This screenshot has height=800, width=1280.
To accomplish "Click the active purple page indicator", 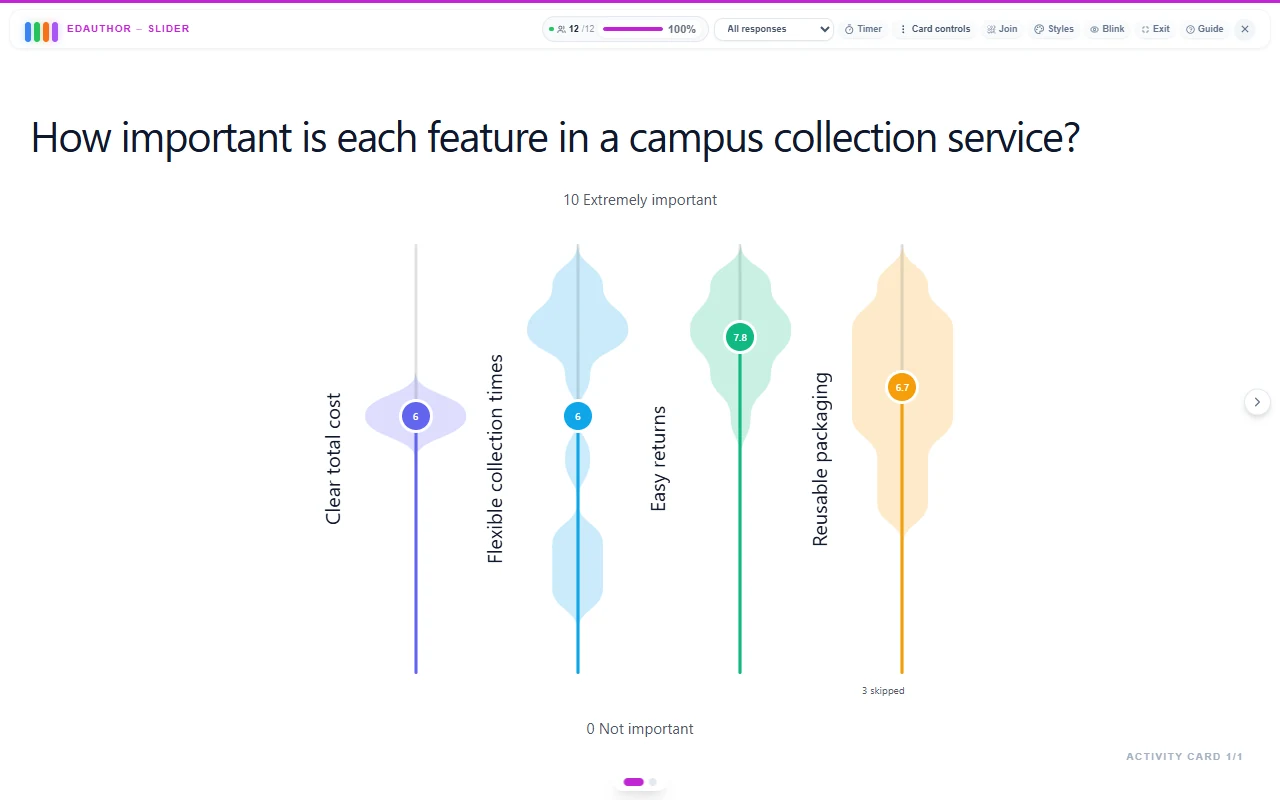I will point(633,782).
